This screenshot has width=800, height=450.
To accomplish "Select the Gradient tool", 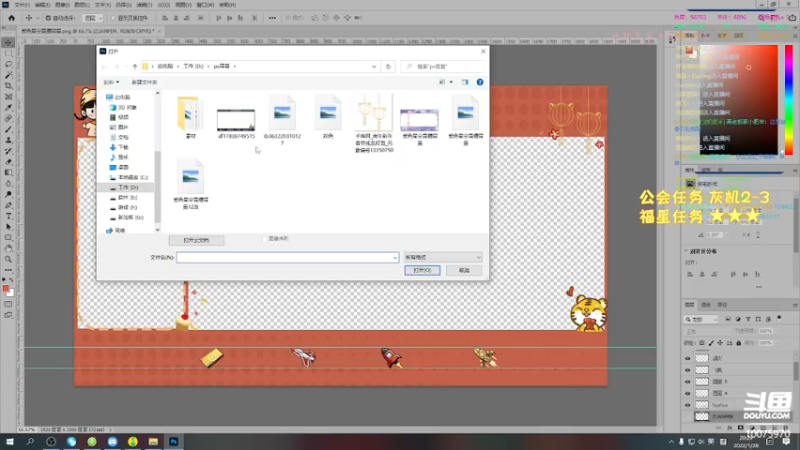I will 8,172.
